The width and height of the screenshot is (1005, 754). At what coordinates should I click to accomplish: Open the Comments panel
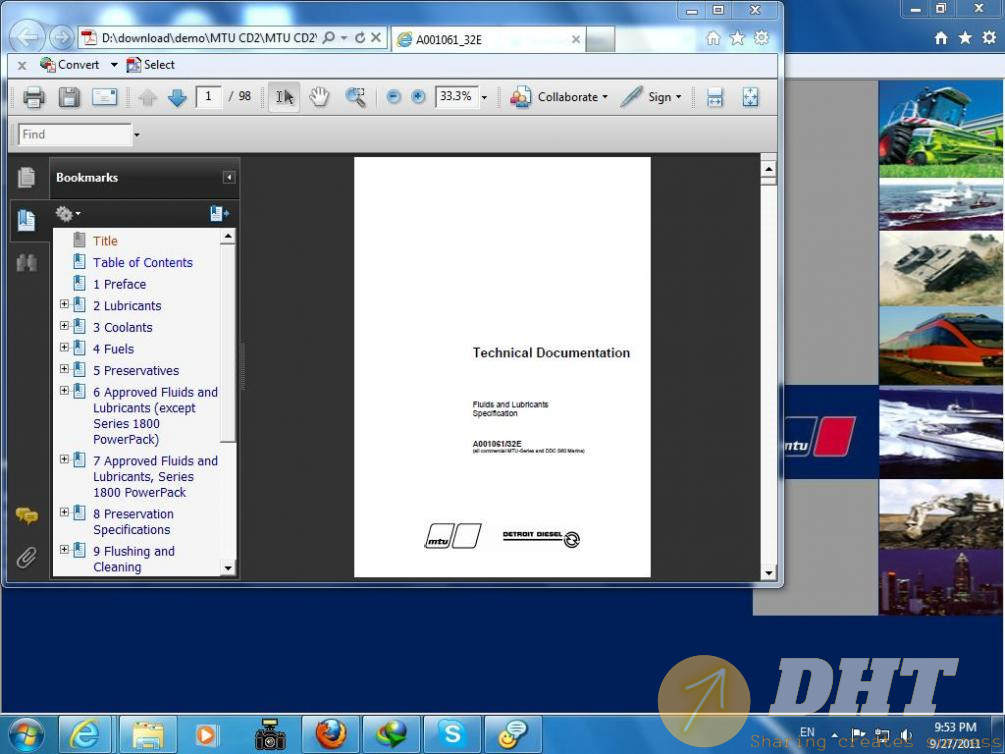point(26,515)
